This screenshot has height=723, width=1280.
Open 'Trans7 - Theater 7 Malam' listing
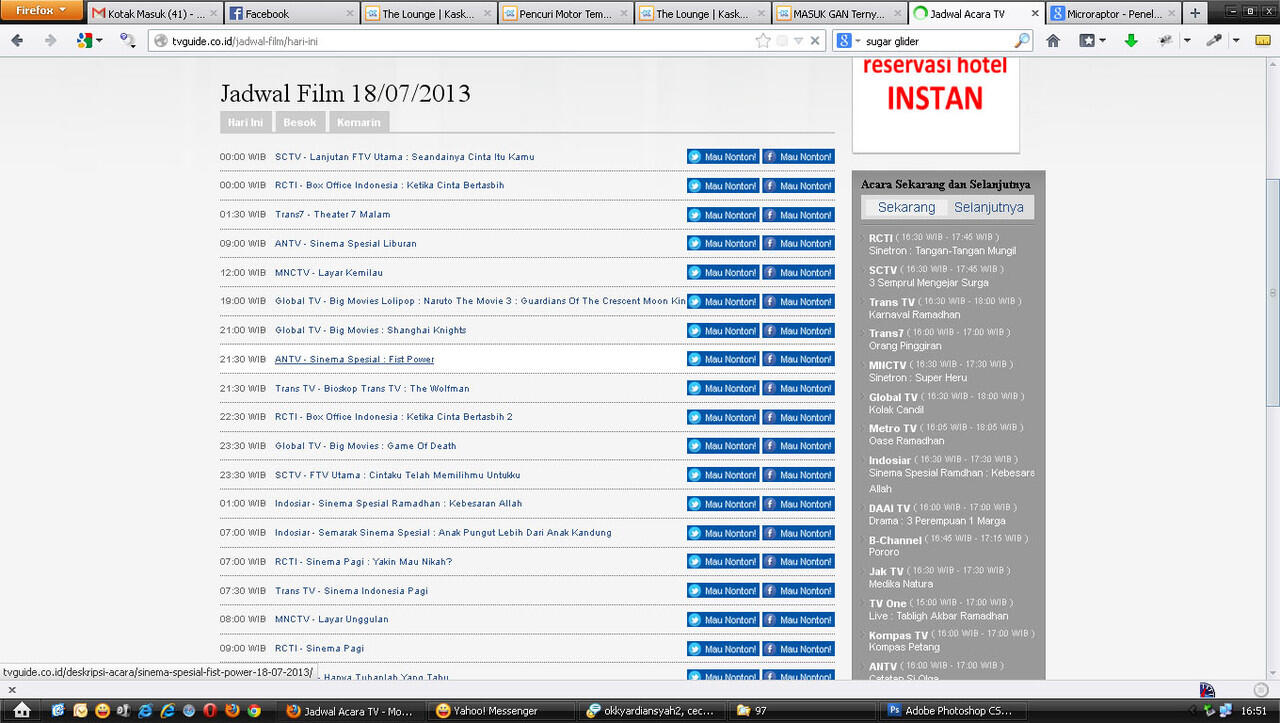[332, 214]
